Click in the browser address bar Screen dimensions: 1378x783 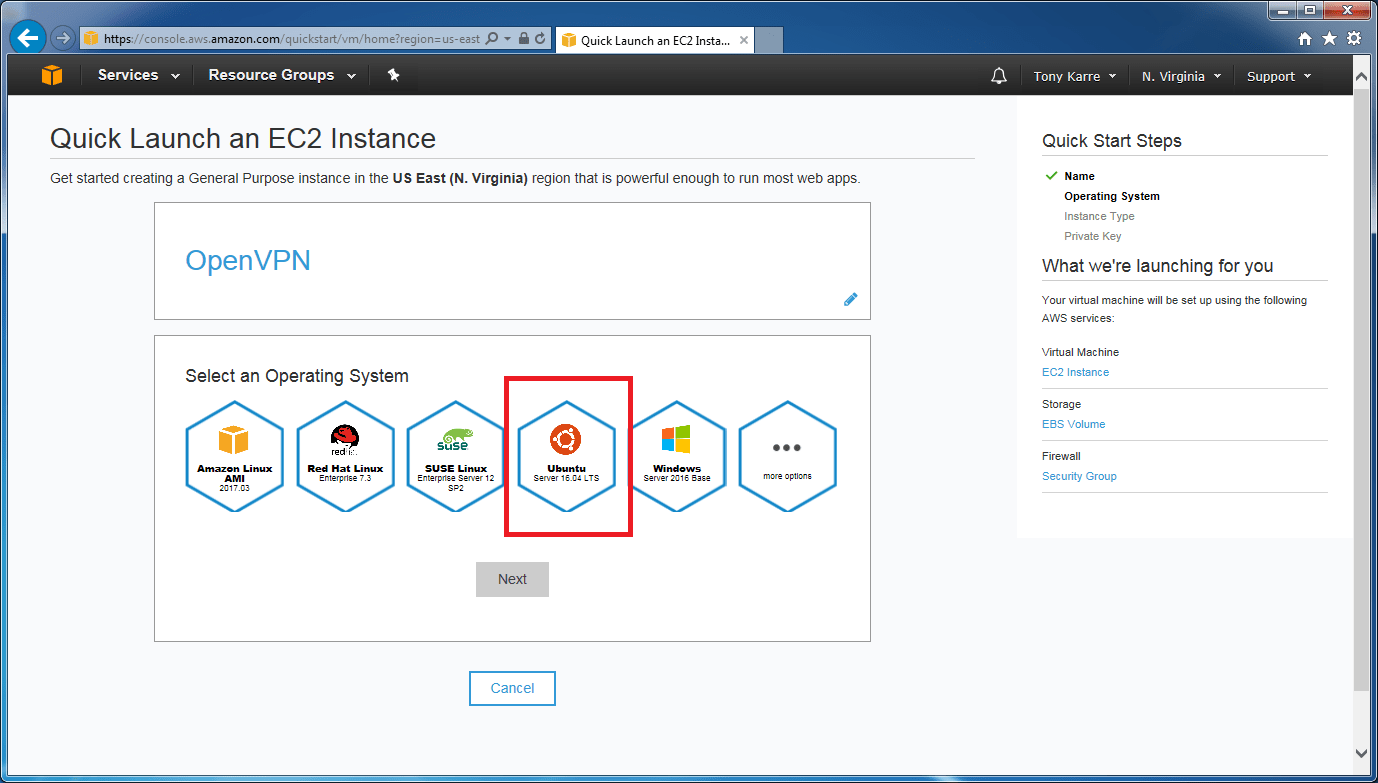[x=300, y=40]
